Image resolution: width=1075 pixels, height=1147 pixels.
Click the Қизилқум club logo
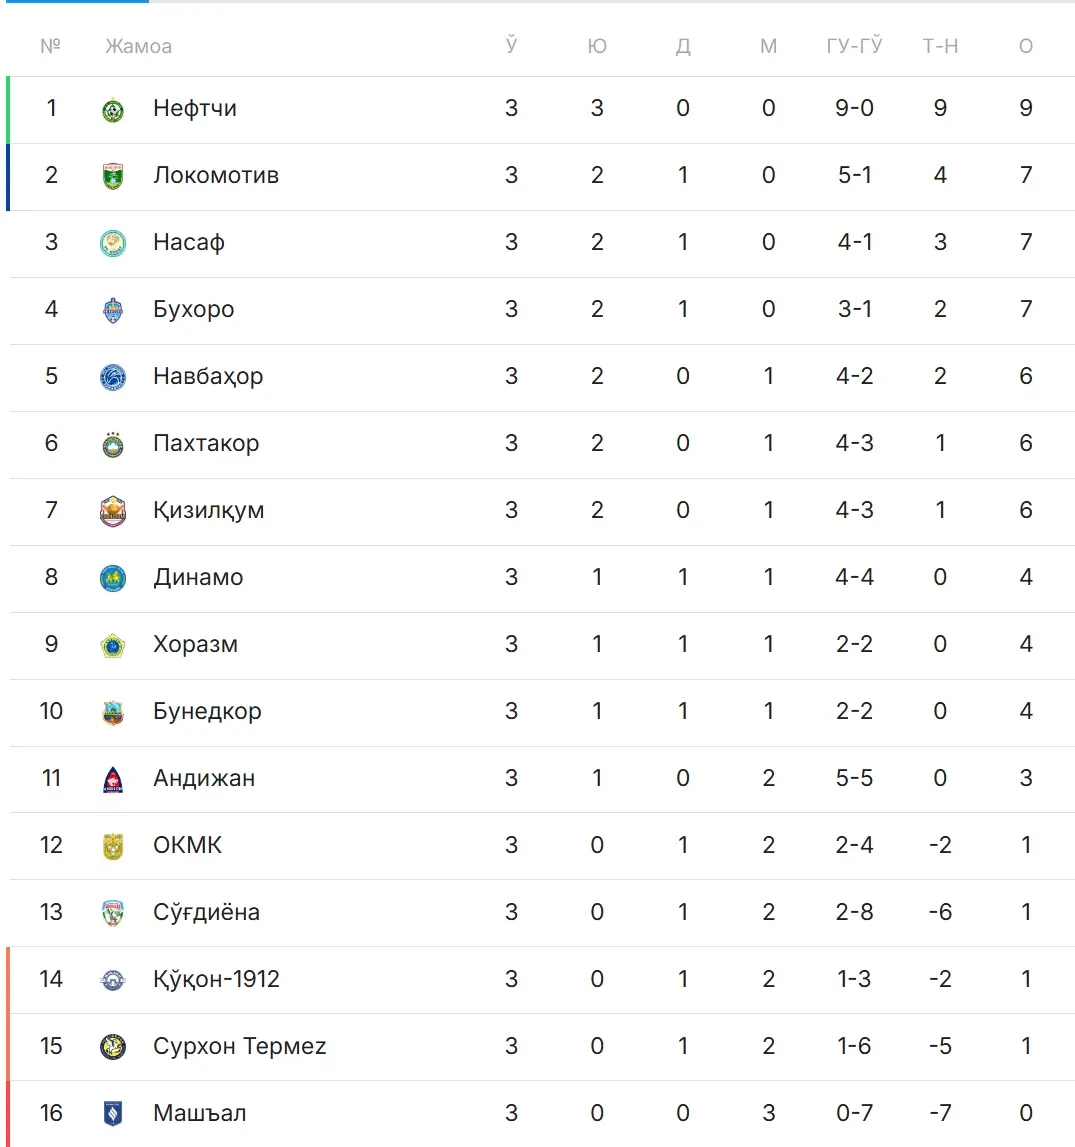click(x=113, y=512)
